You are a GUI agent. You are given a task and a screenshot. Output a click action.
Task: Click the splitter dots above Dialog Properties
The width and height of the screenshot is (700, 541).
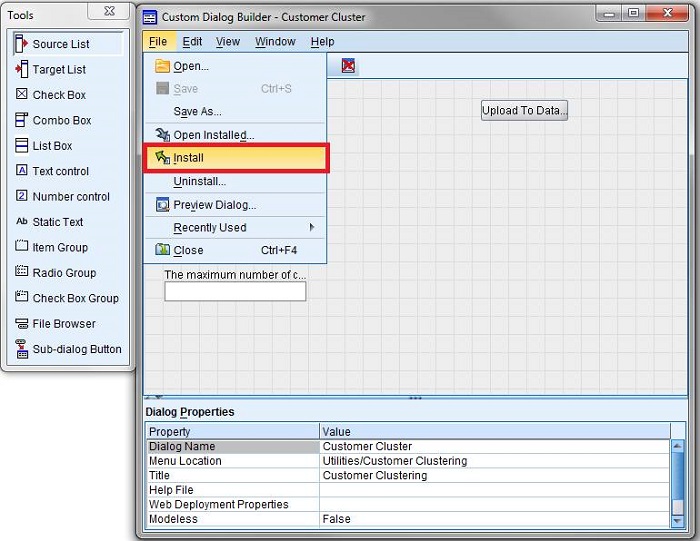click(x=415, y=397)
